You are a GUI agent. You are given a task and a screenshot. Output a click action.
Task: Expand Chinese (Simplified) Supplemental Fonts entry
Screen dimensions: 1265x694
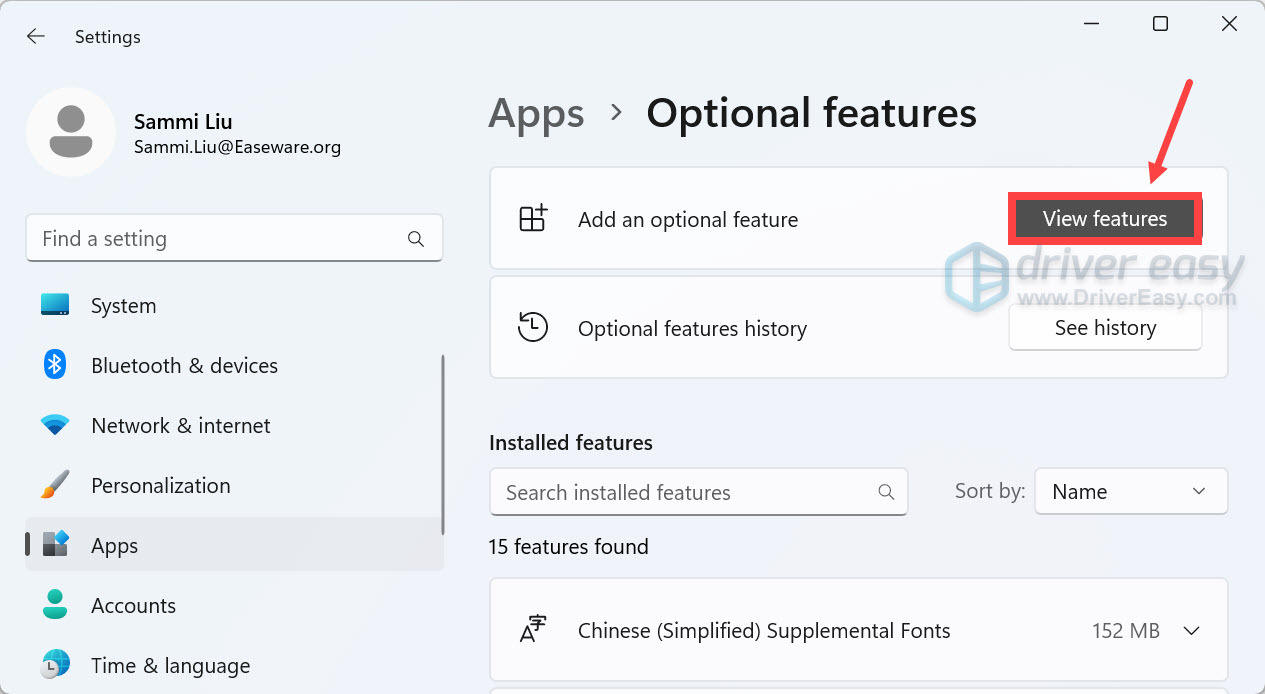click(1191, 631)
